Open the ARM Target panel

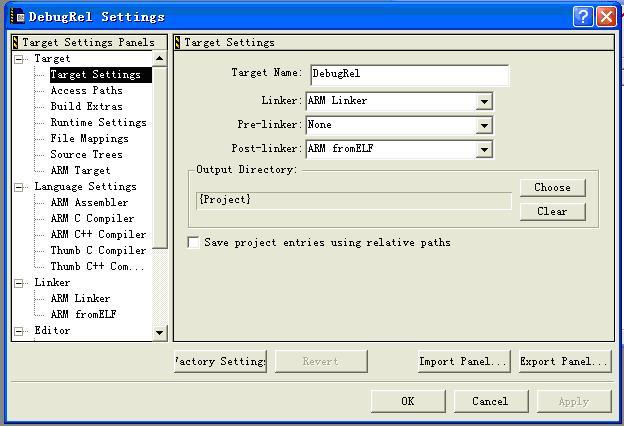point(80,170)
